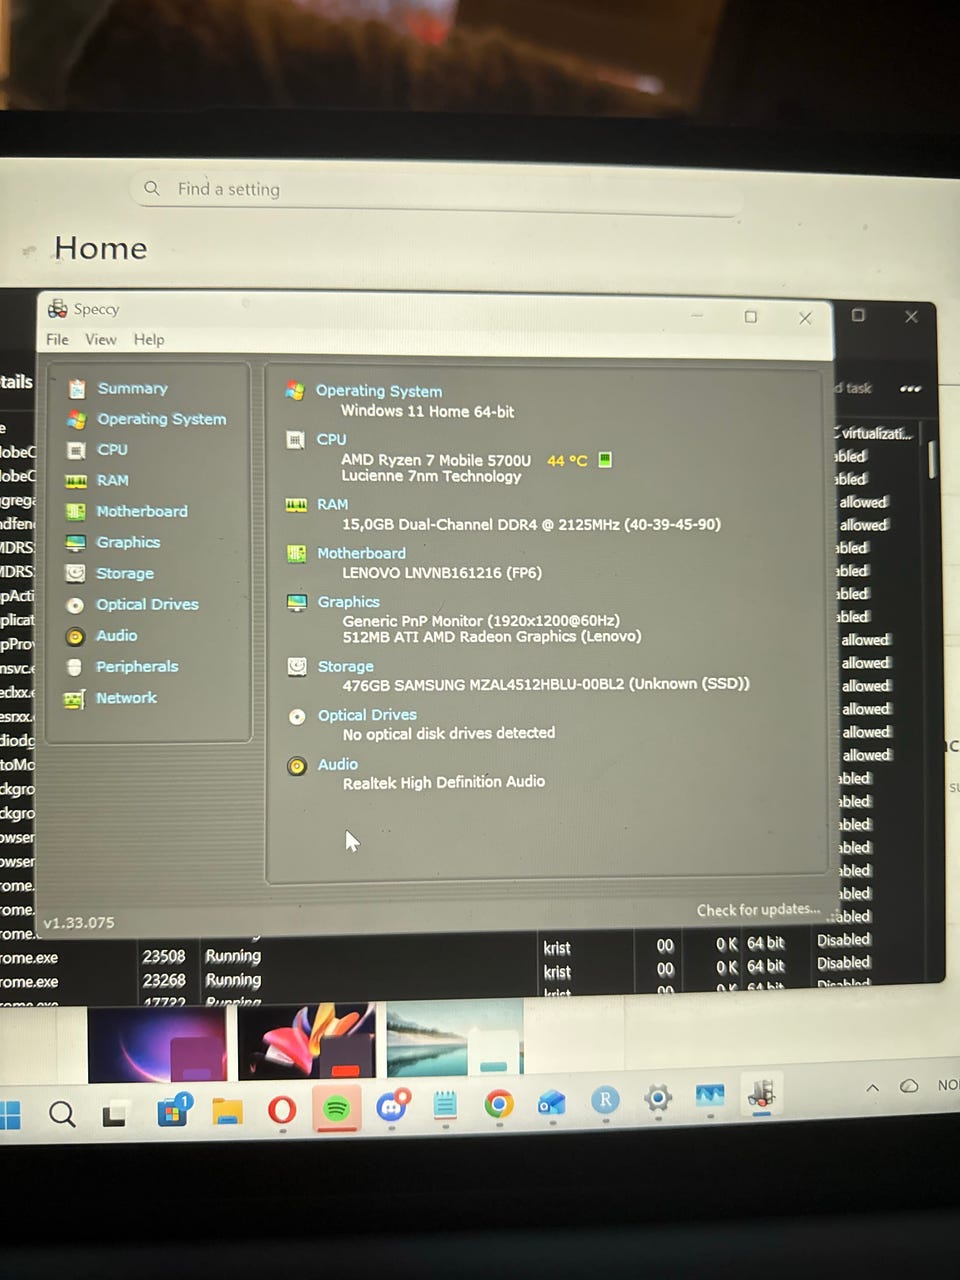Open Discord from the taskbar
Viewport: 960px width, 1280px height.
coord(391,1106)
